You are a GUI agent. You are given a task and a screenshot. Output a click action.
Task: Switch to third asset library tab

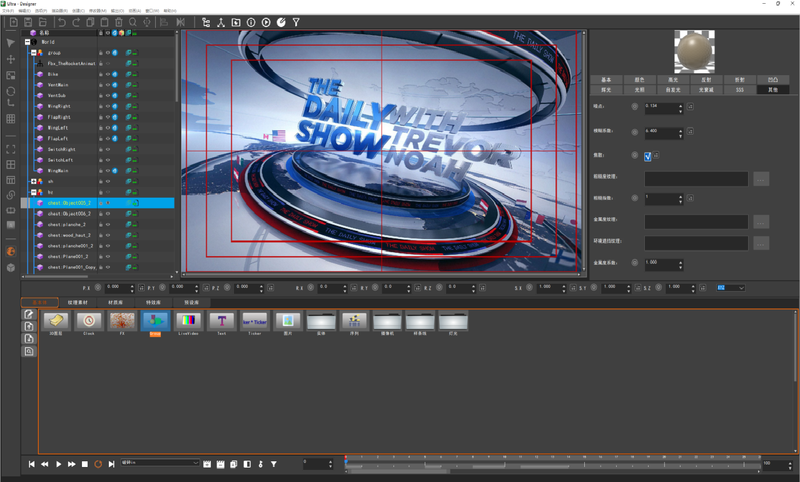coord(115,302)
